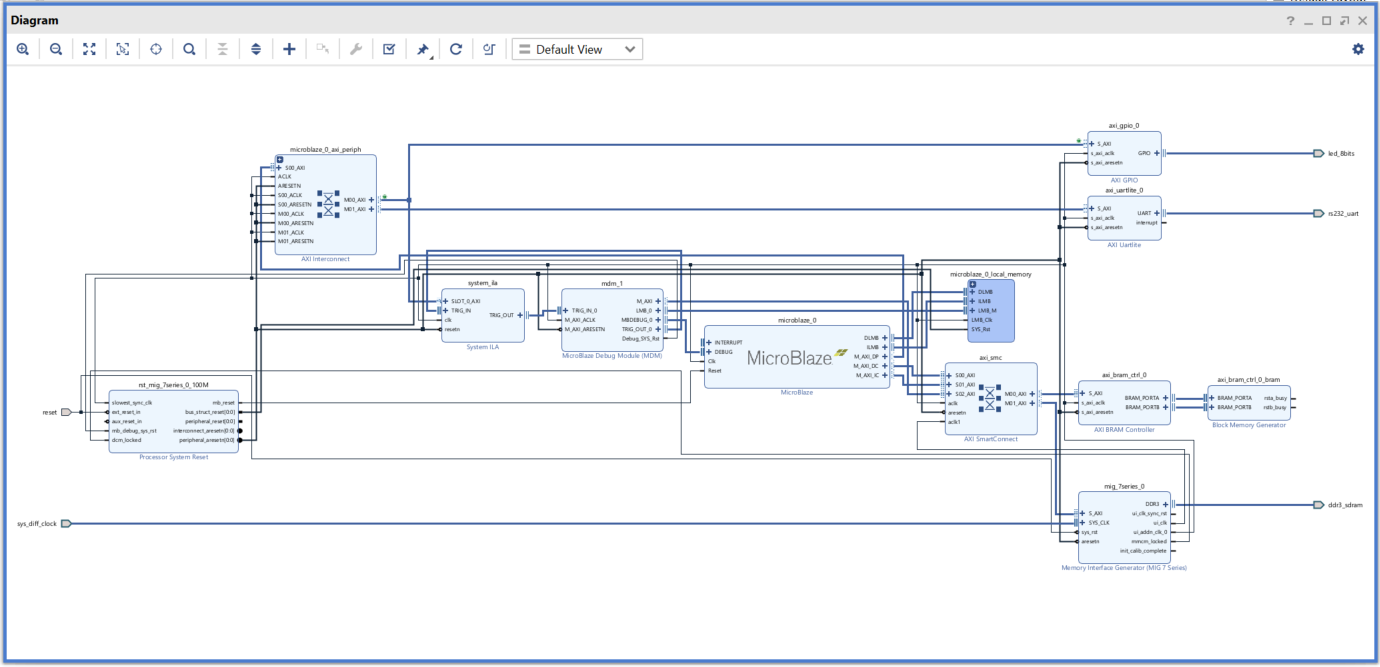The height and width of the screenshot is (667, 1380).
Task: Select the rs232_uart output port symbol
Action: pyautogui.click(x=1319, y=213)
